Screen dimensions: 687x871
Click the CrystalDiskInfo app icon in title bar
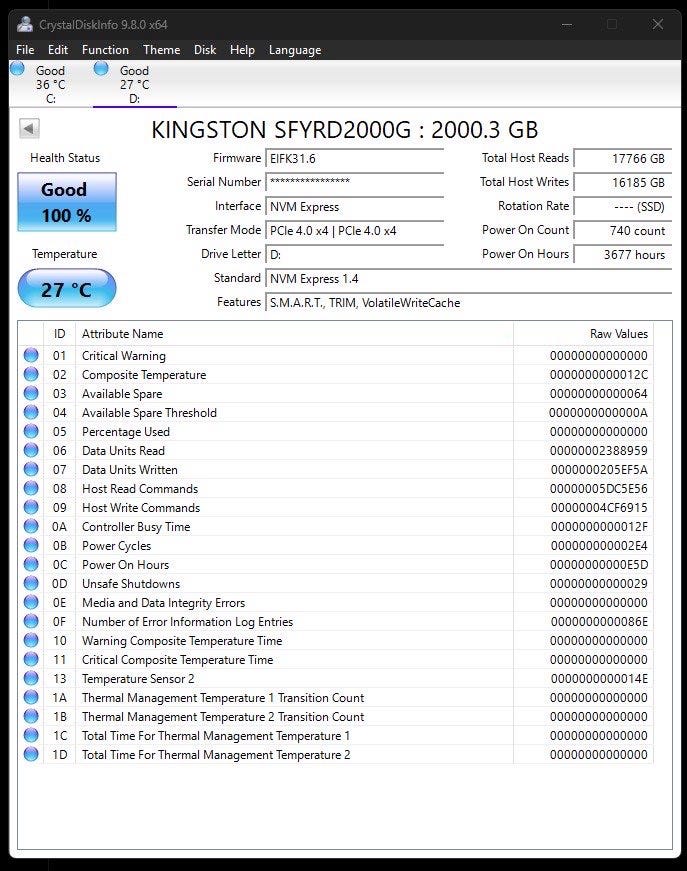(25, 24)
